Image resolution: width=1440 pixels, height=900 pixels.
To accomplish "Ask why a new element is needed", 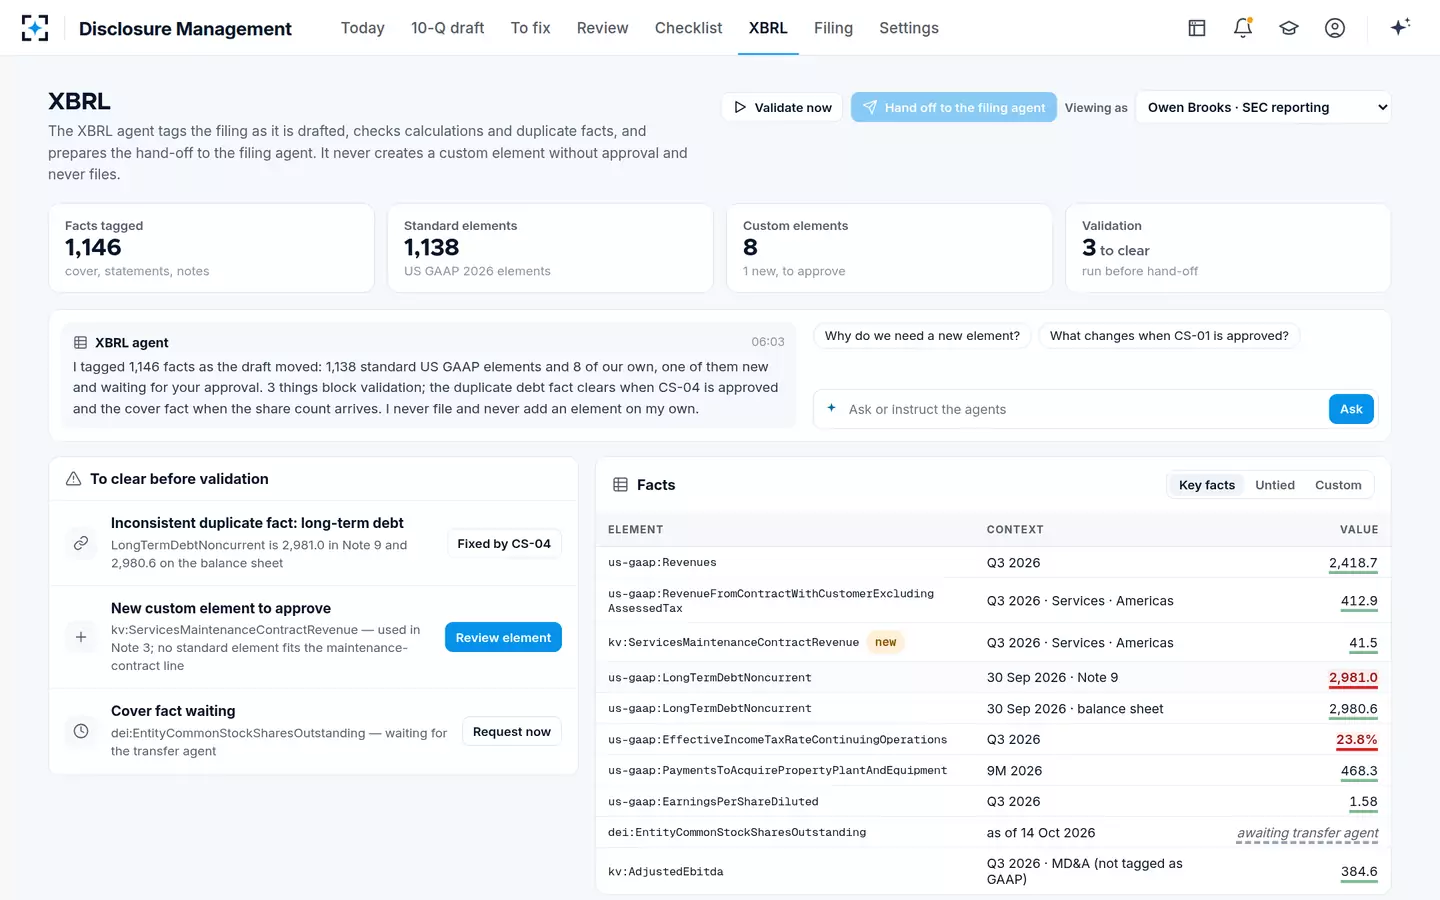I will tap(922, 336).
